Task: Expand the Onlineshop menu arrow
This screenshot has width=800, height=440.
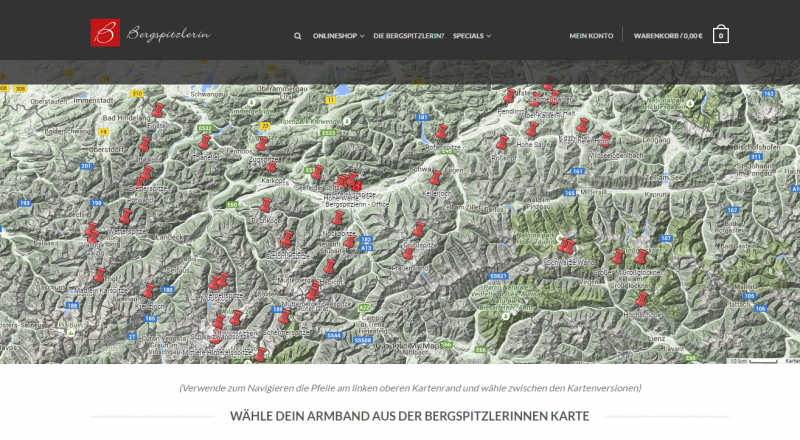Action: coord(362,36)
